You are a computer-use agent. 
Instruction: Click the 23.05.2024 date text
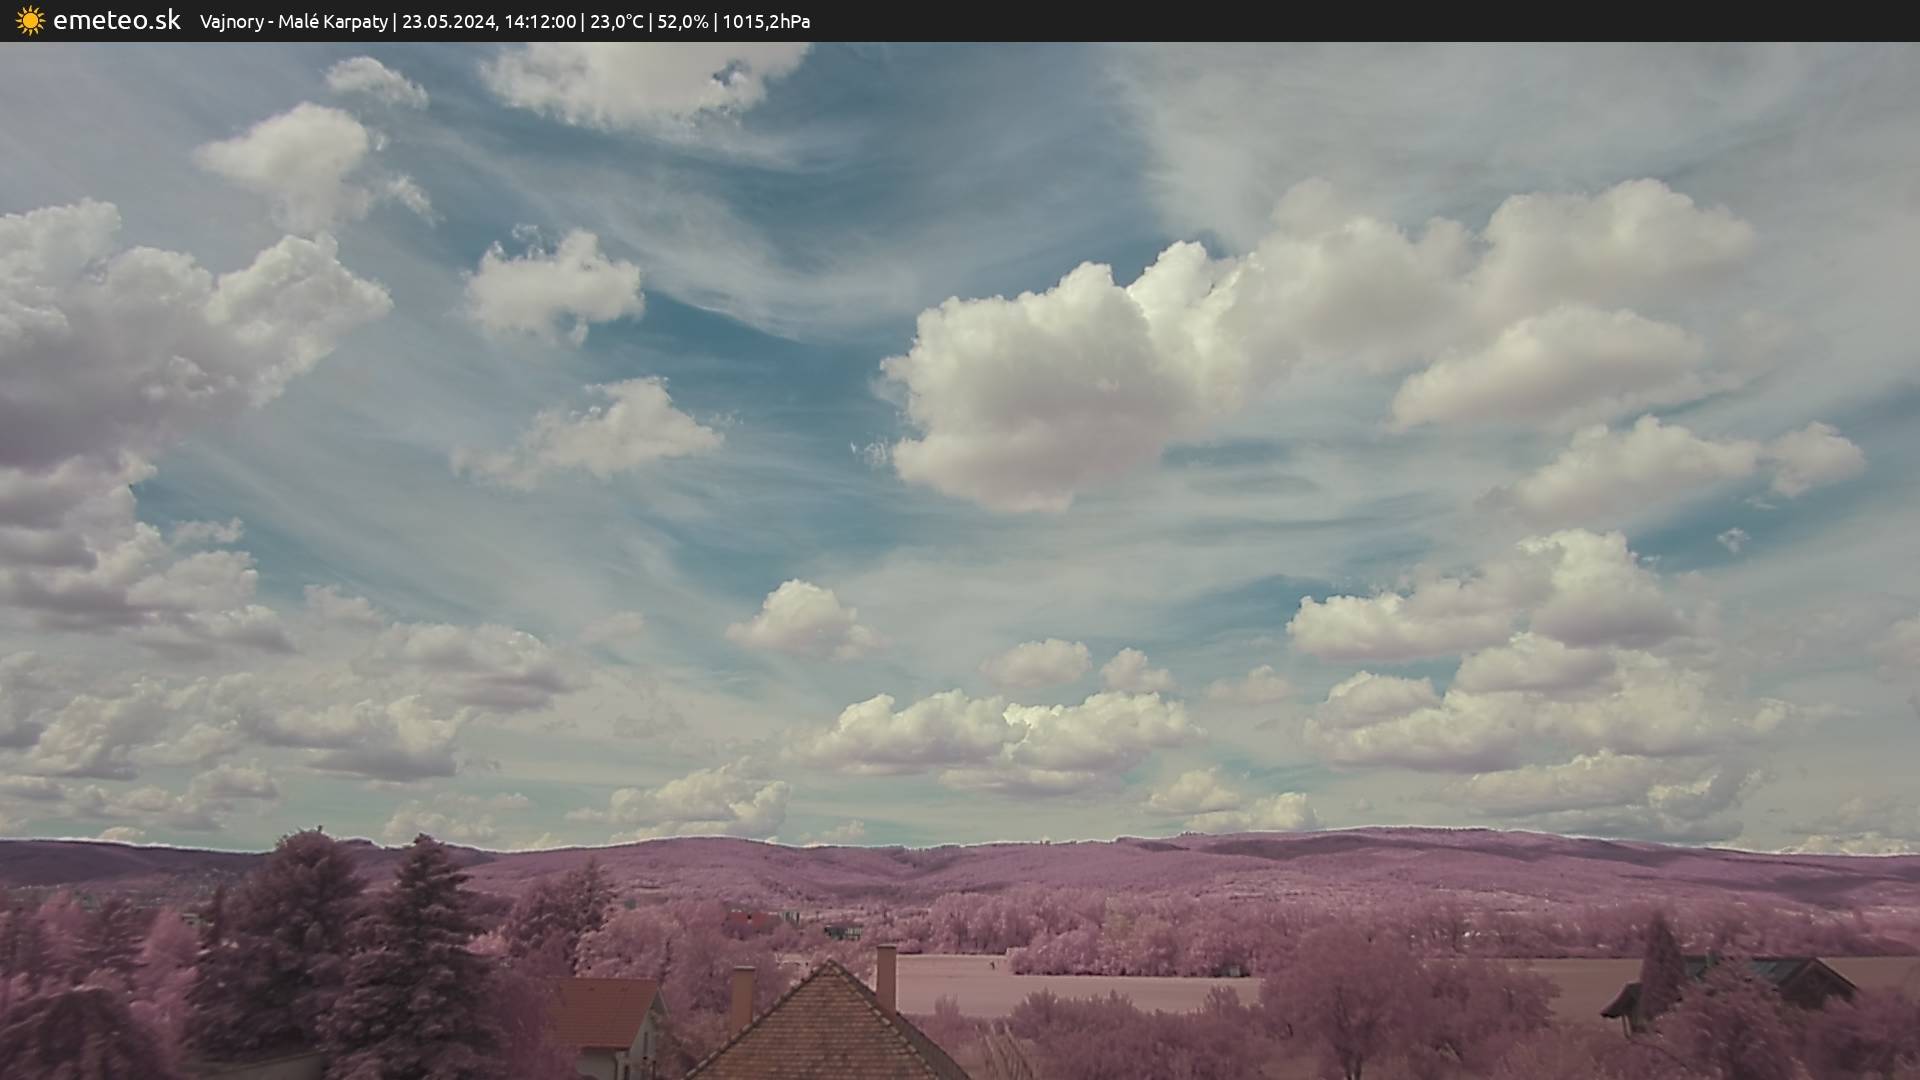point(449,22)
